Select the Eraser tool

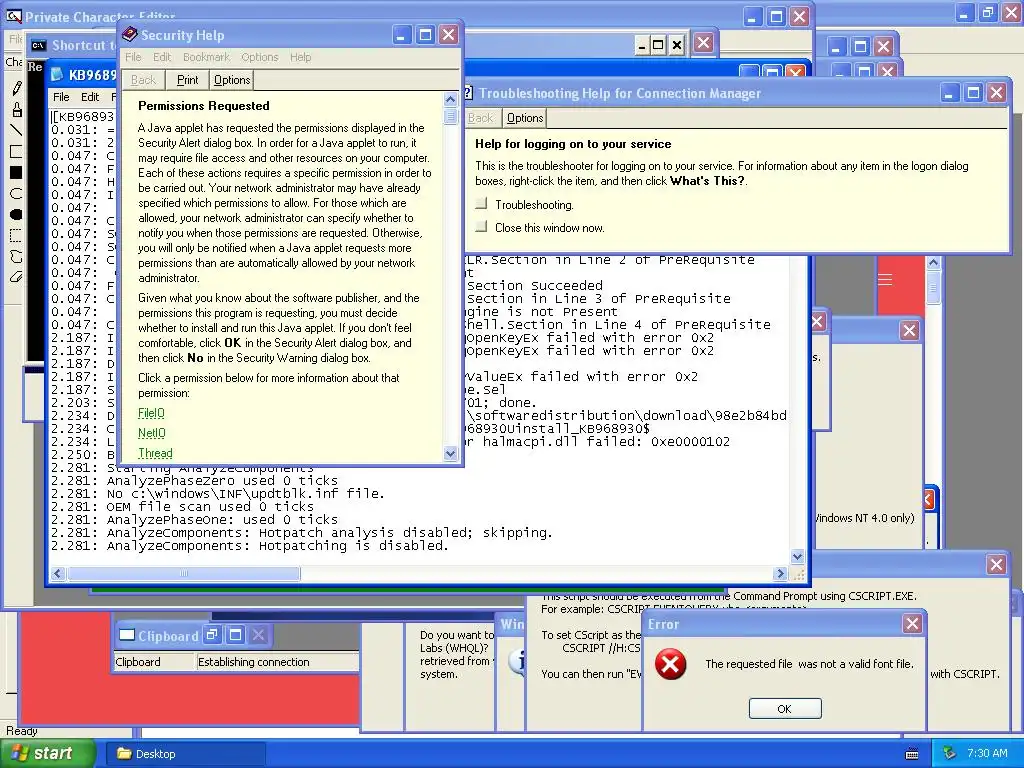tap(16, 277)
